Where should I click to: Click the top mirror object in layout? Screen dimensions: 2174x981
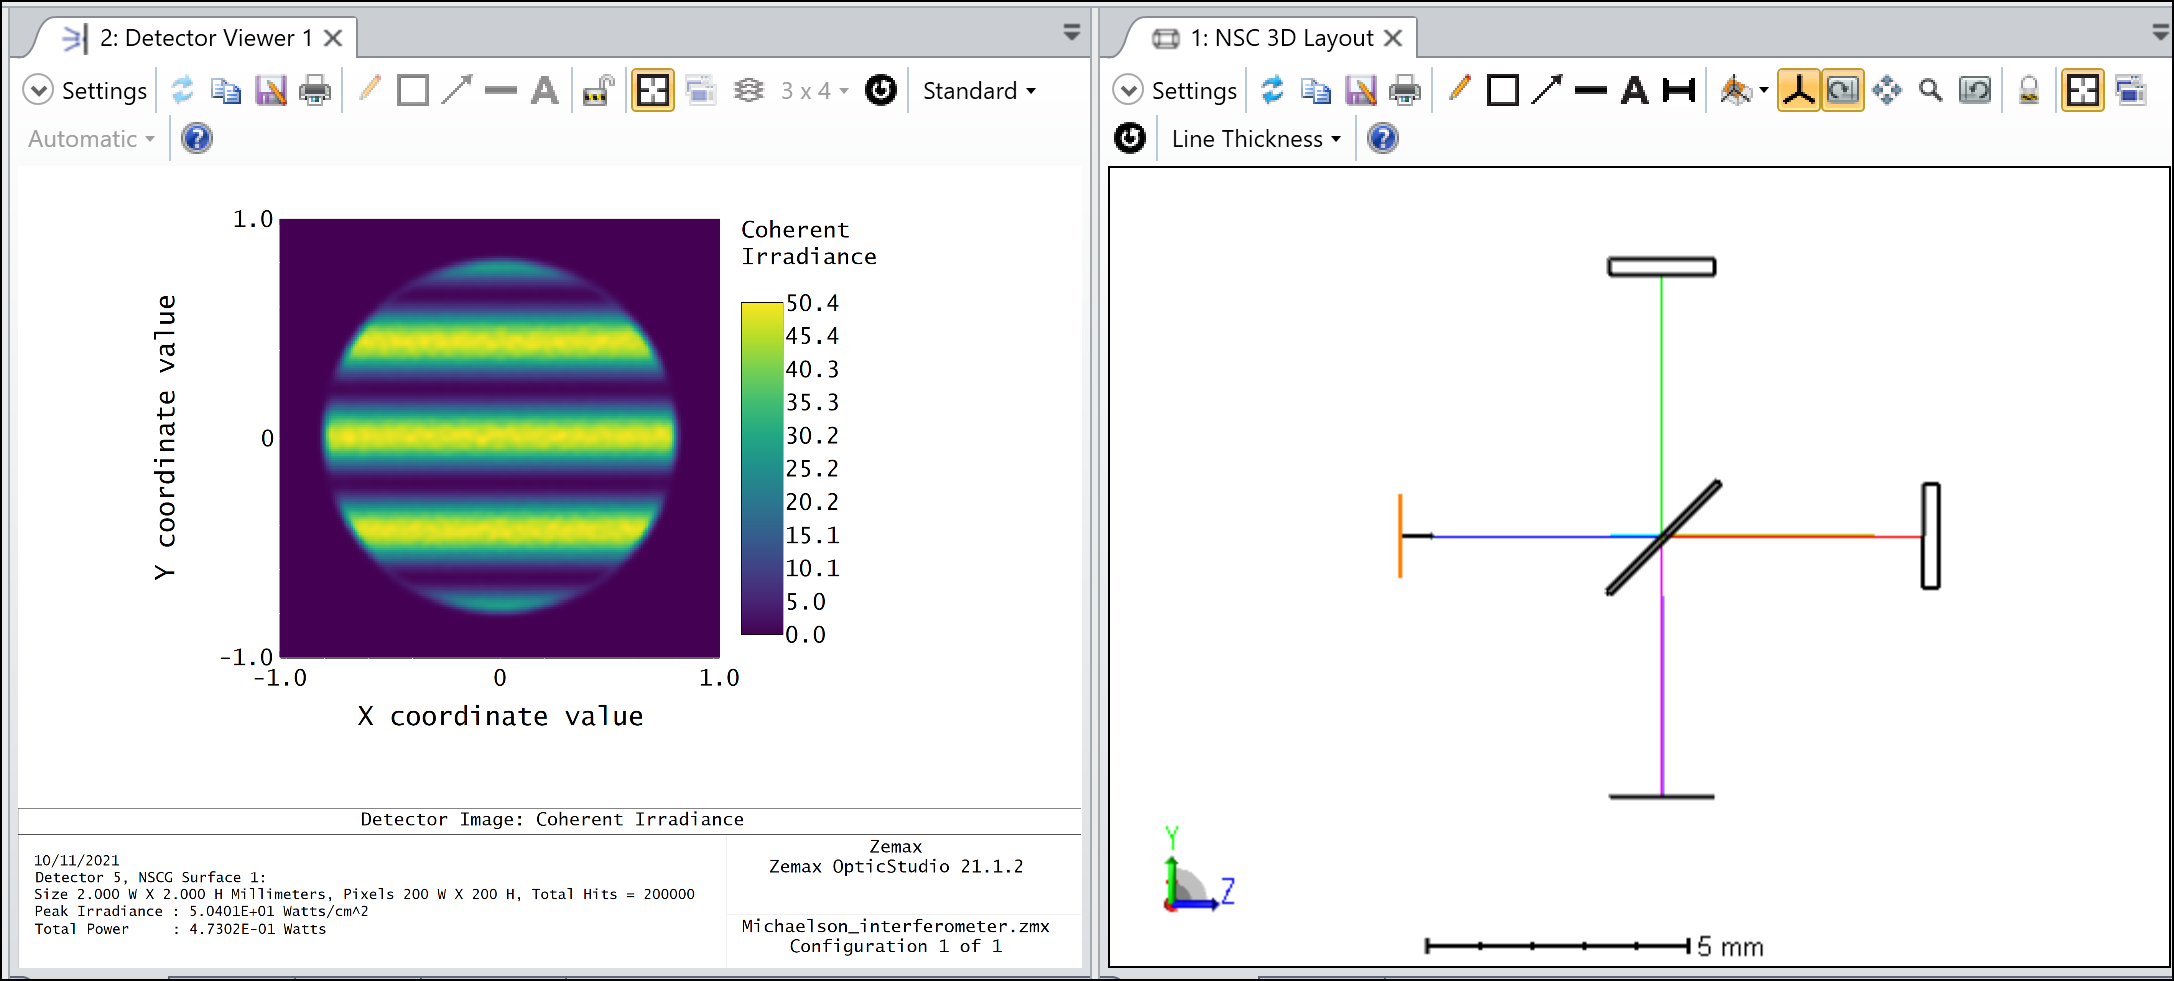coord(1662,267)
